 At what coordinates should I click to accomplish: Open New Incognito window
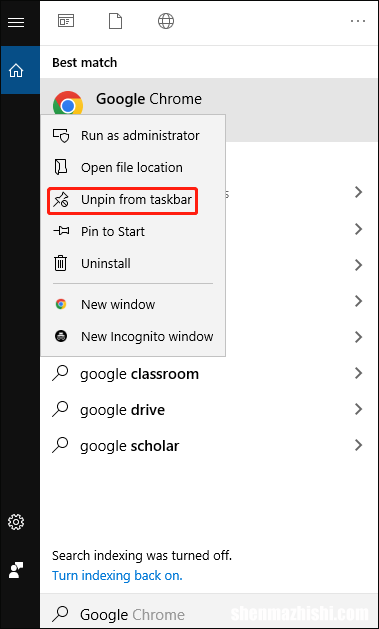pyautogui.click(x=133, y=336)
